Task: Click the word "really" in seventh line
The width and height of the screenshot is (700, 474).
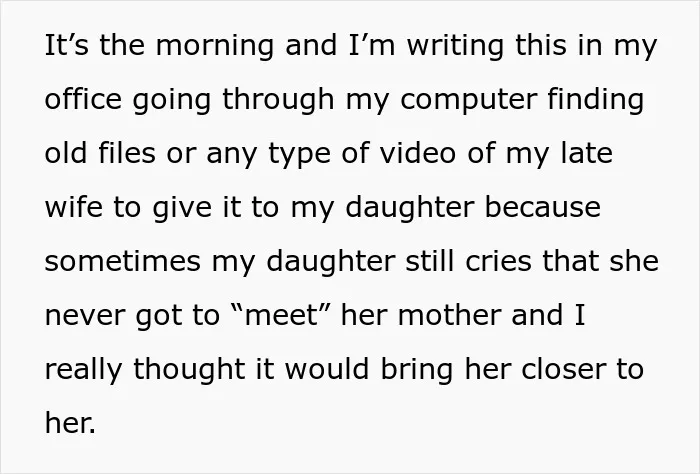Action: coord(83,370)
